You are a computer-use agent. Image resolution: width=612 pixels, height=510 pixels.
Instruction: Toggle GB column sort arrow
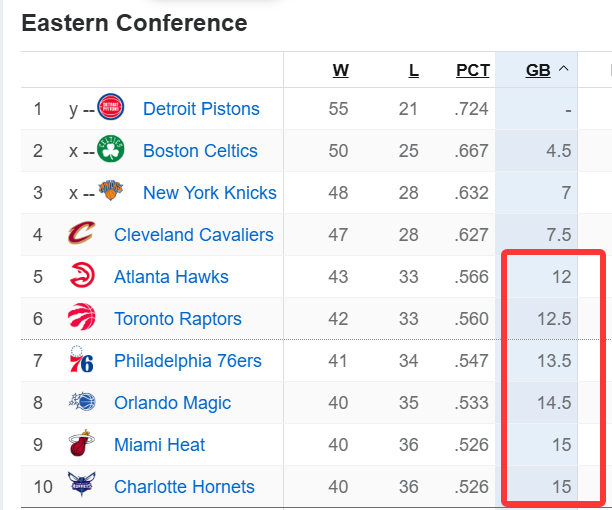click(563, 69)
